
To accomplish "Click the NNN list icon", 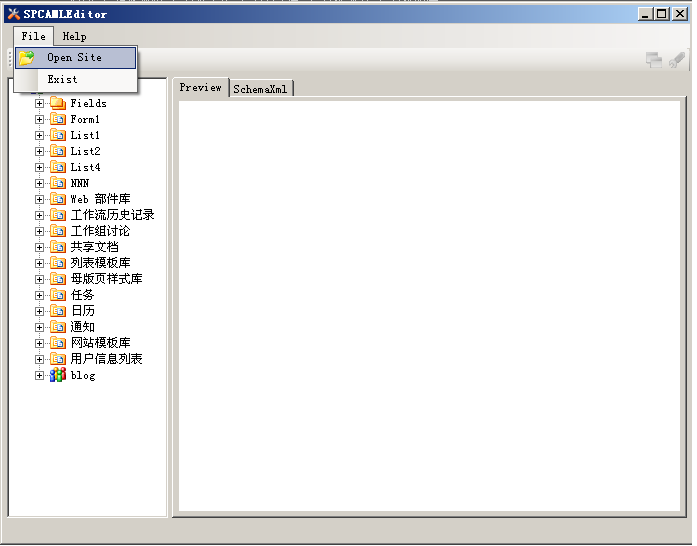I will pyautogui.click(x=58, y=183).
